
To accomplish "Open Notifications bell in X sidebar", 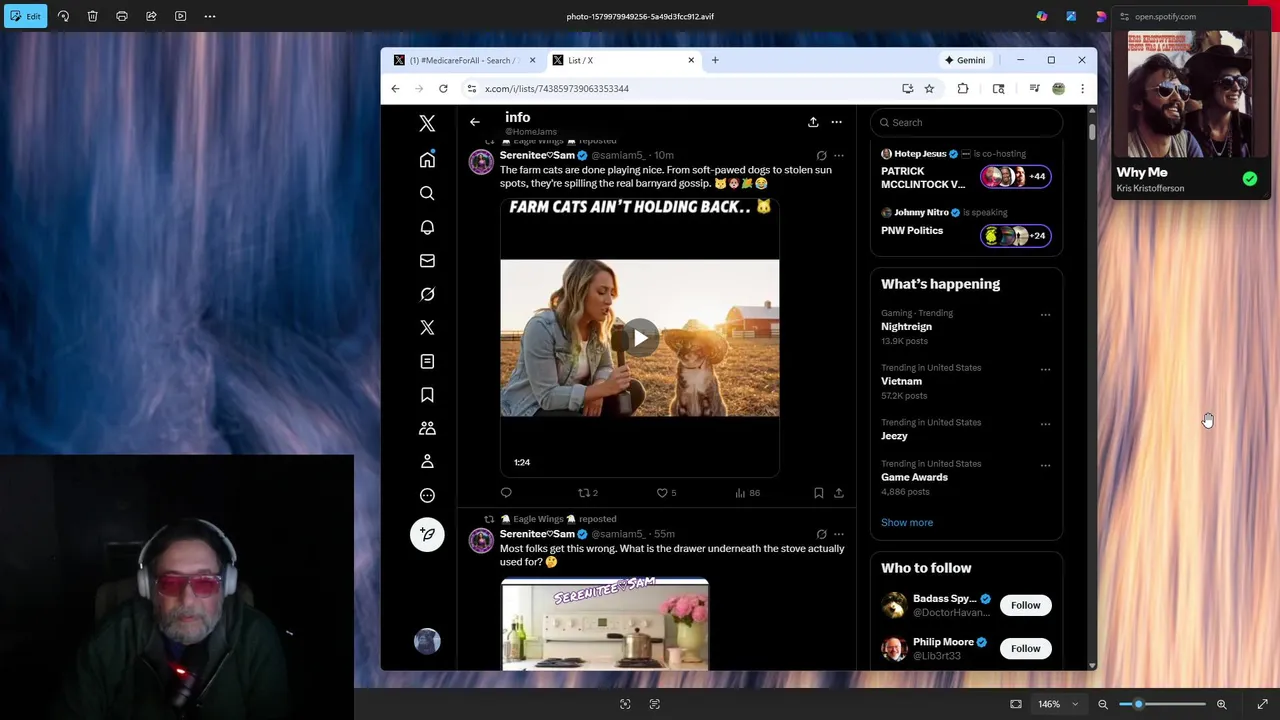I will pos(427,227).
